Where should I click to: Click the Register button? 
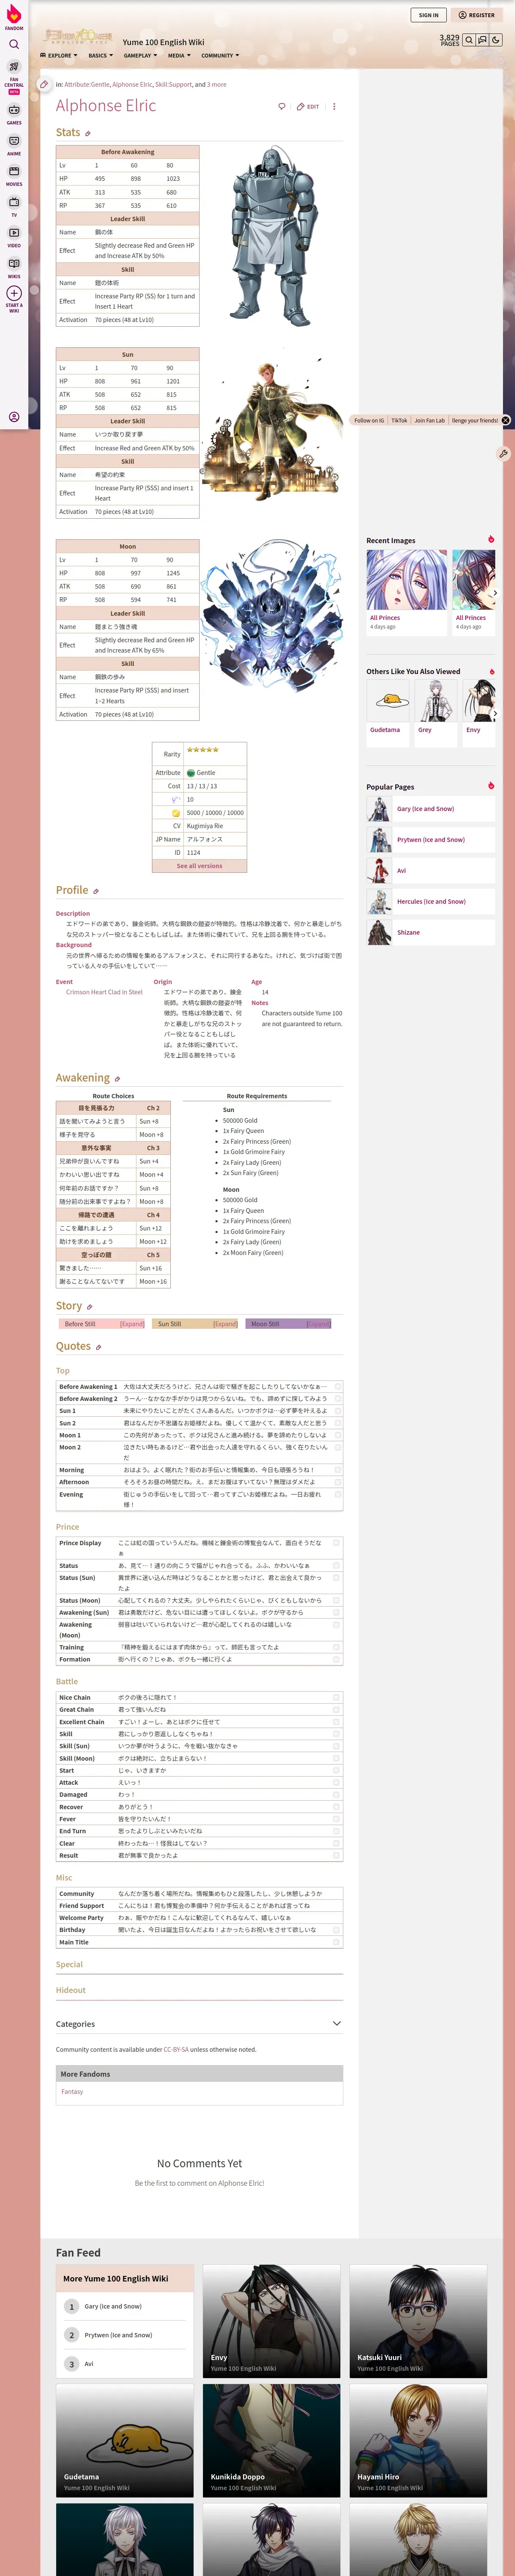477,15
